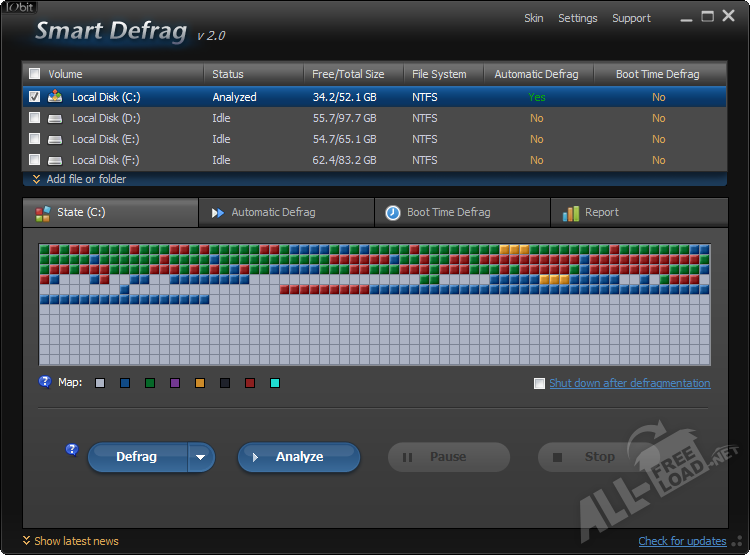Open the Defrag button dropdown arrow
Image resolution: width=750 pixels, height=555 pixels.
click(201, 457)
